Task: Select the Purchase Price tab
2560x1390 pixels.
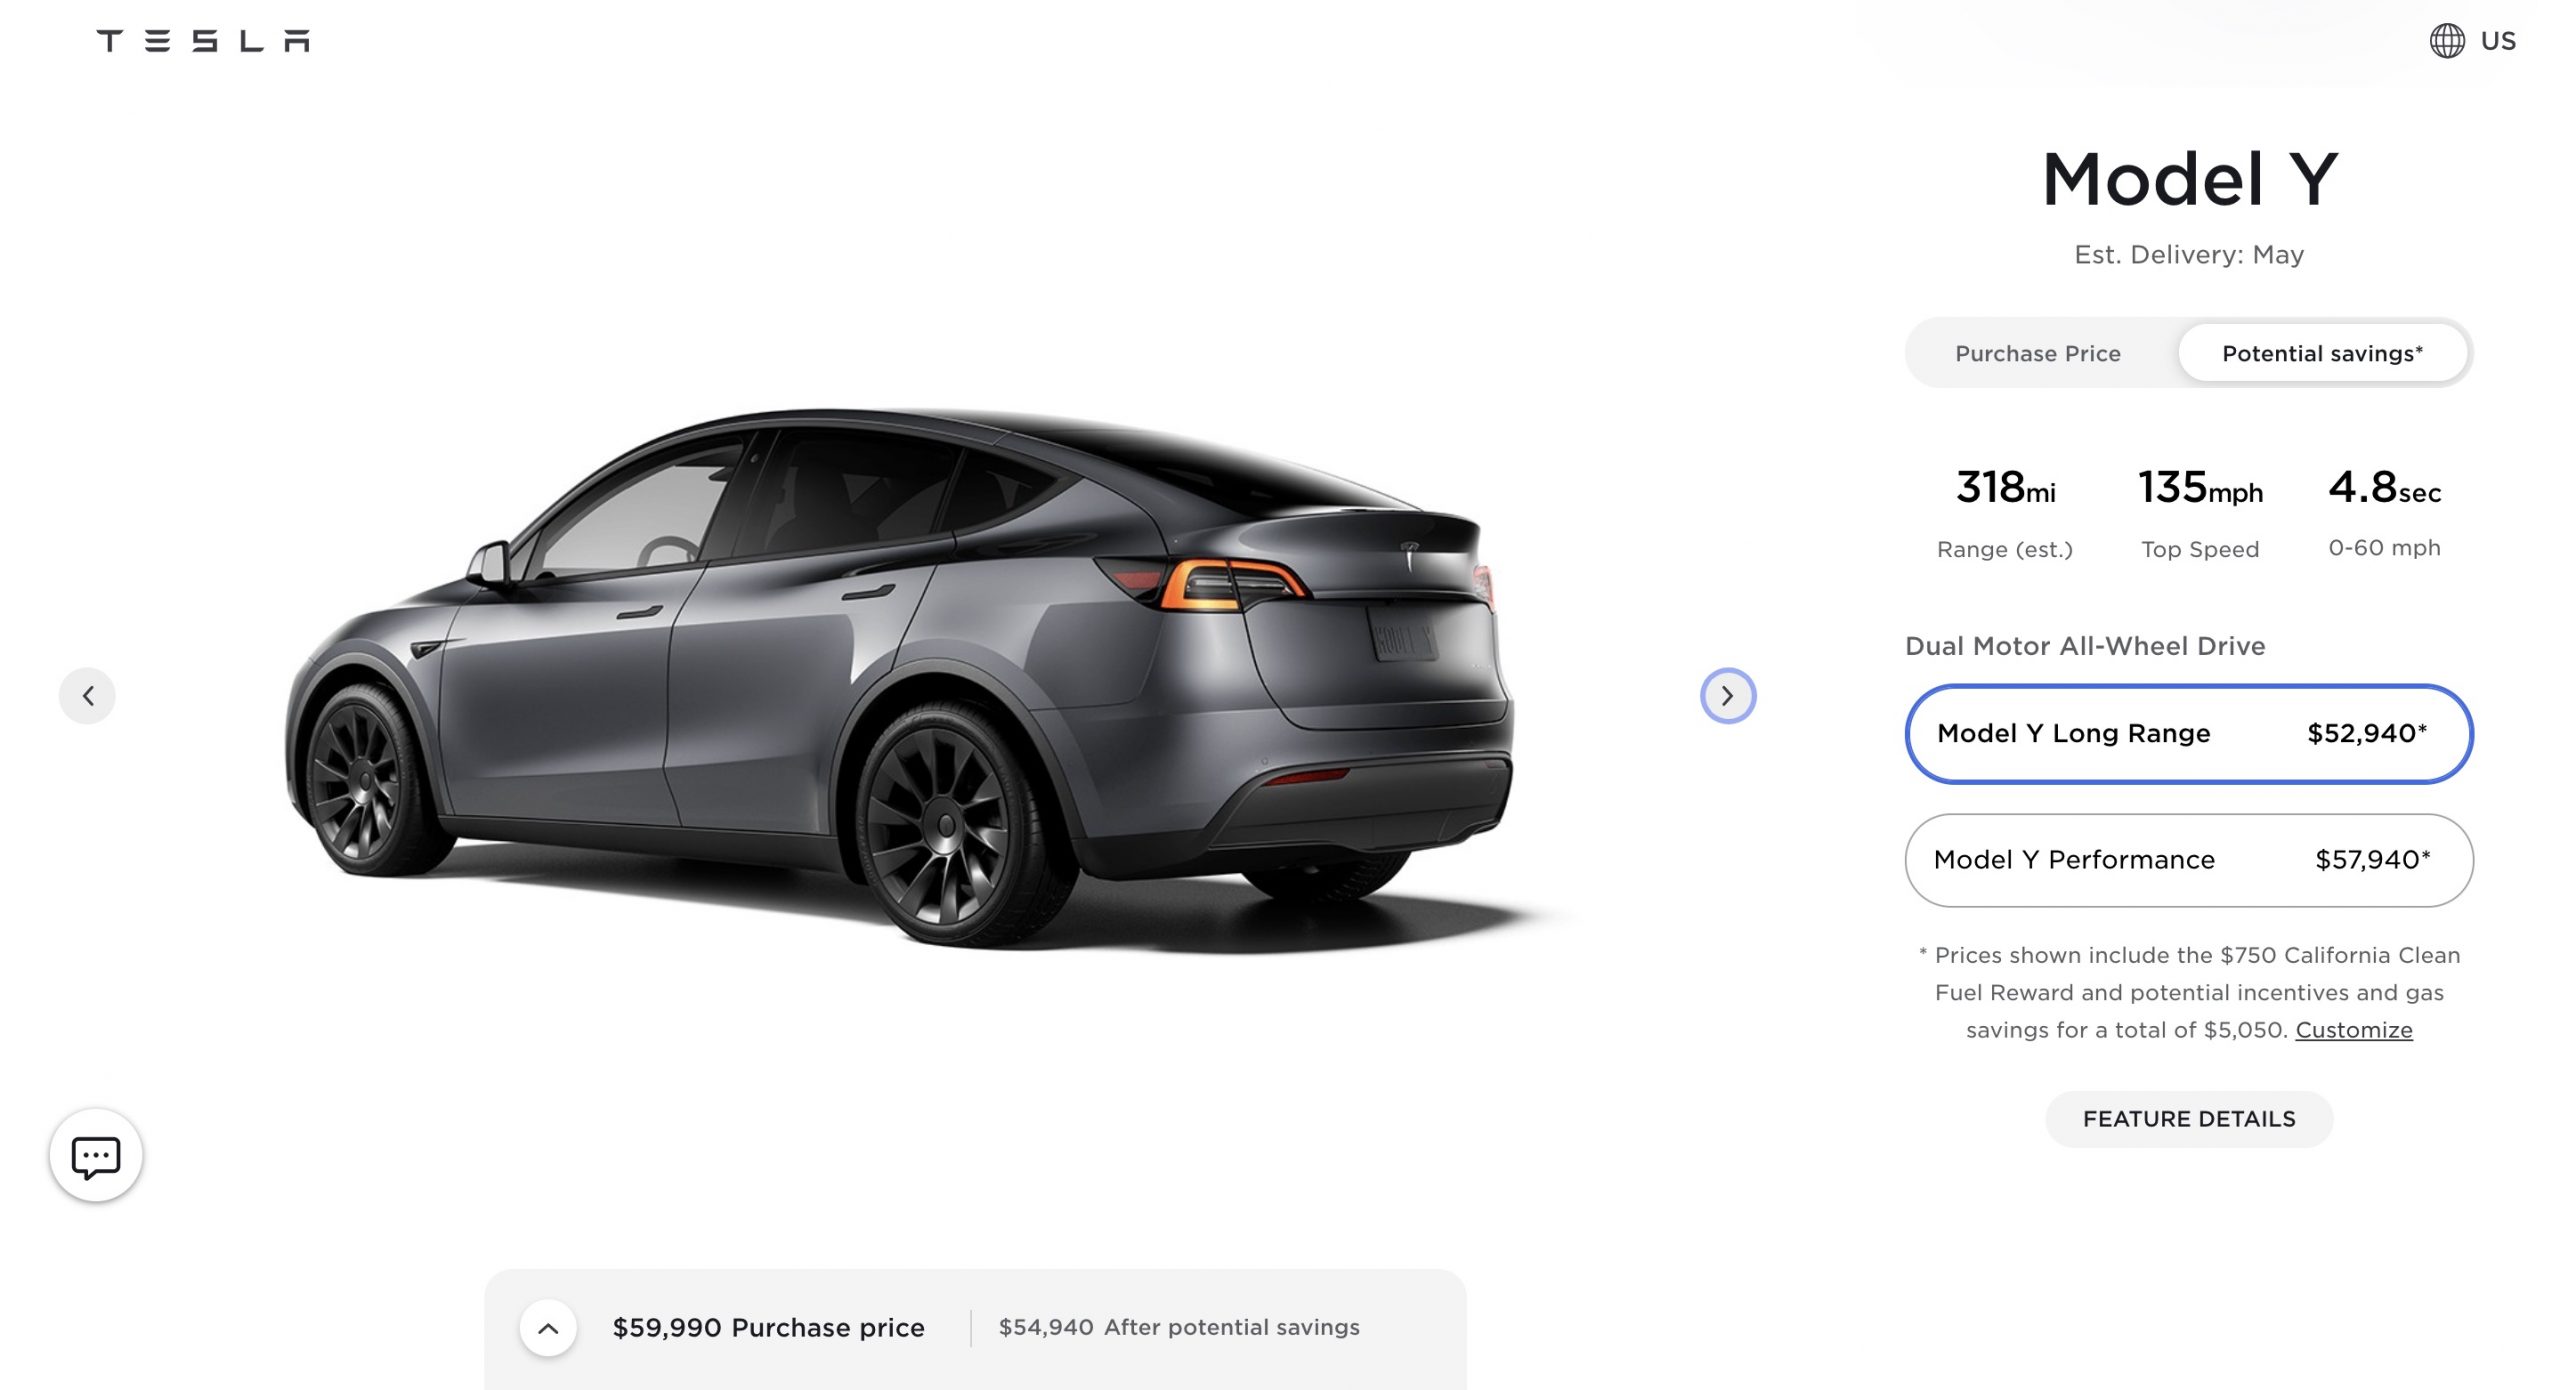Action: pyautogui.click(x=2040, y=351)
